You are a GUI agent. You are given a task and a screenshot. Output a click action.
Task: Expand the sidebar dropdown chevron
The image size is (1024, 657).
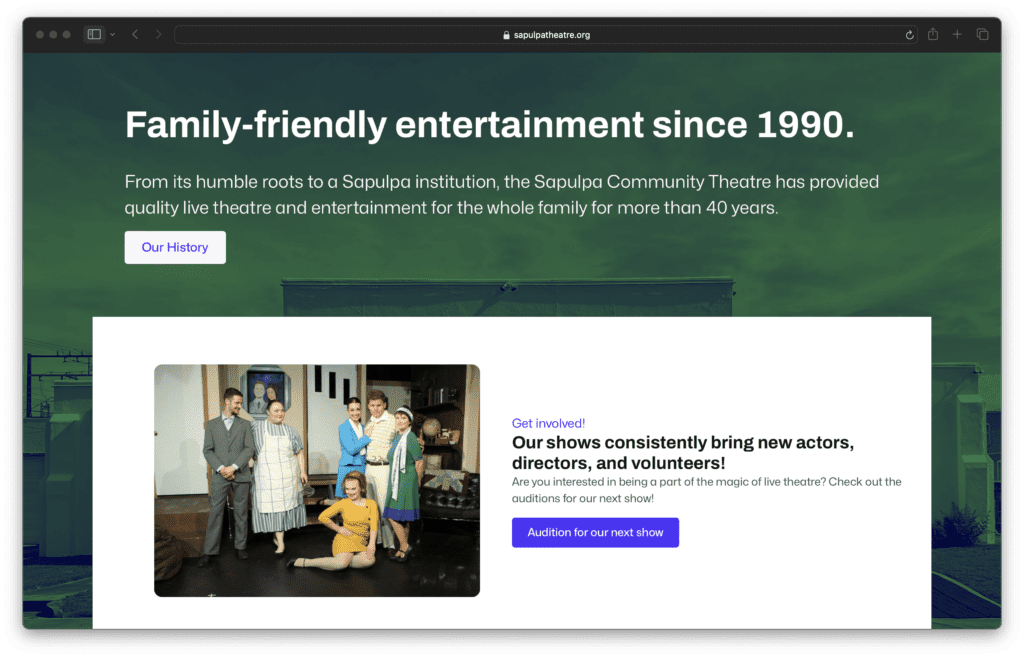coord(112,35)
